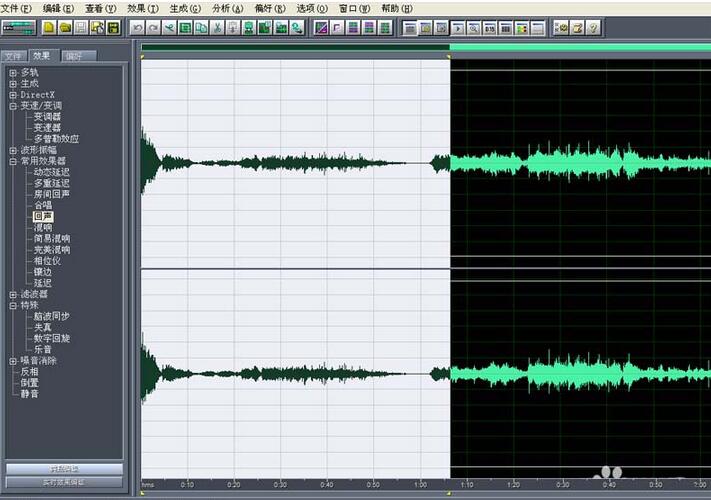Click the scissors Cut icon in toolbar
Image resolution: width=711 pixels, height=500 pixels.
(x=217, y=28)
